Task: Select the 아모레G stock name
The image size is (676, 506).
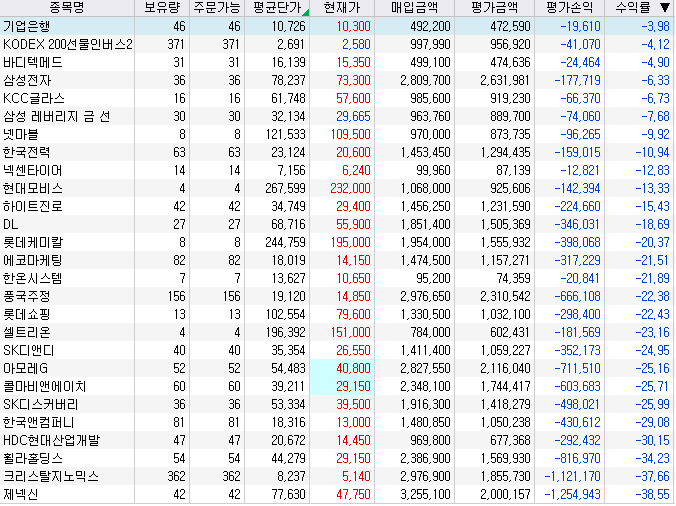Action: 25,369
